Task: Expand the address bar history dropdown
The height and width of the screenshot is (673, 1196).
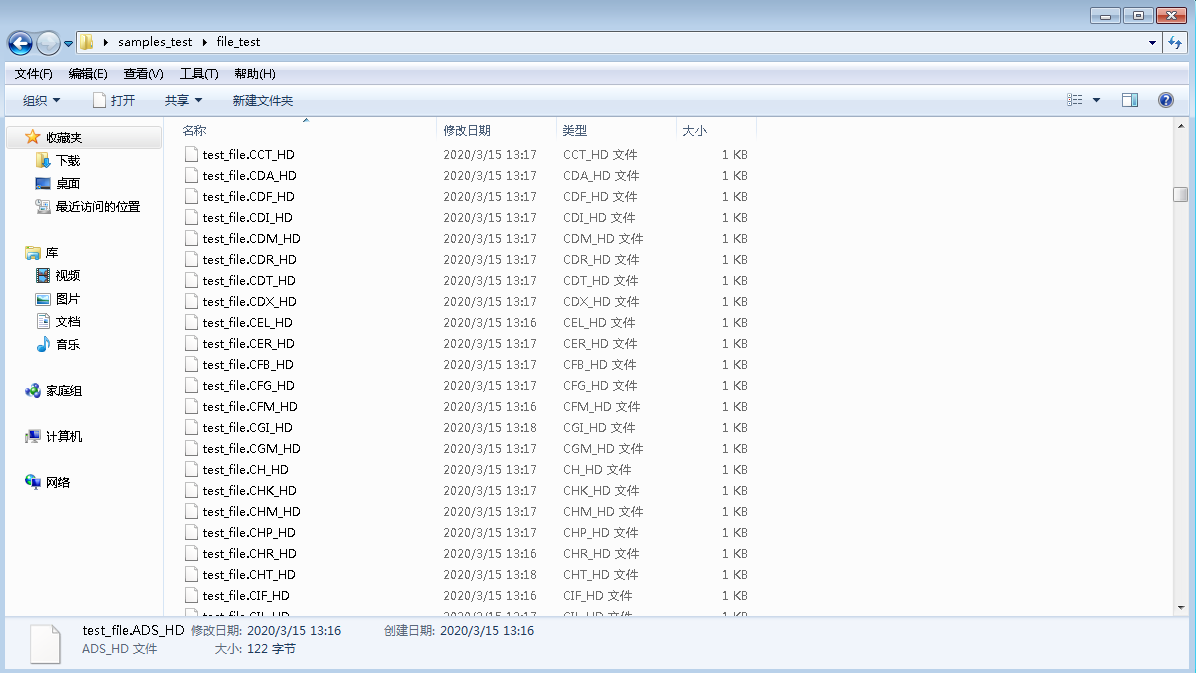Action: 1153,43
